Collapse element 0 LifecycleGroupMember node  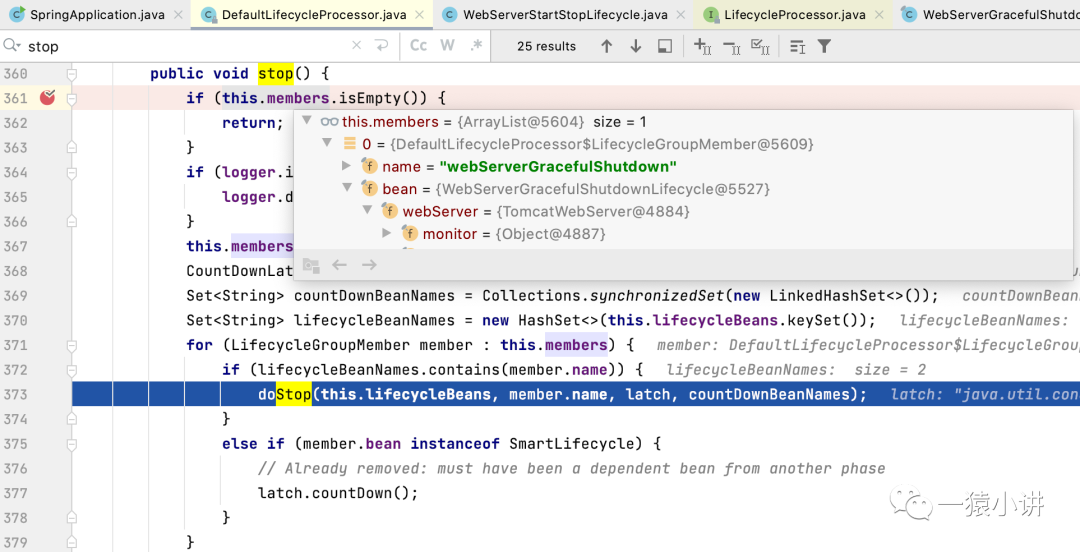coord(327,143)
